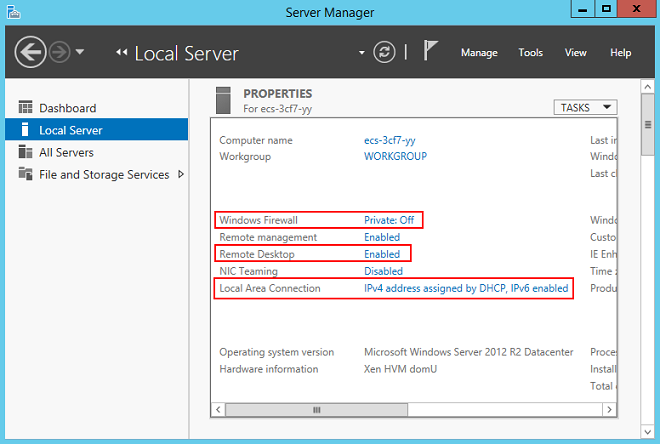
Task: Click the vertical scroll up arrow
Action: pyautogui.click(x=647, y=87)
